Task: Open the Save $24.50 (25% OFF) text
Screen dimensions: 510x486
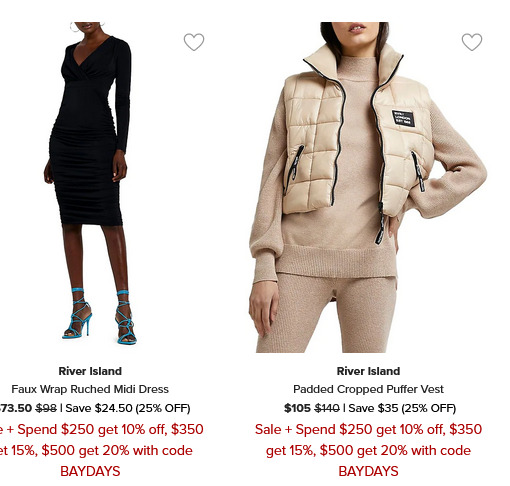Action: (x=128, y=408)
